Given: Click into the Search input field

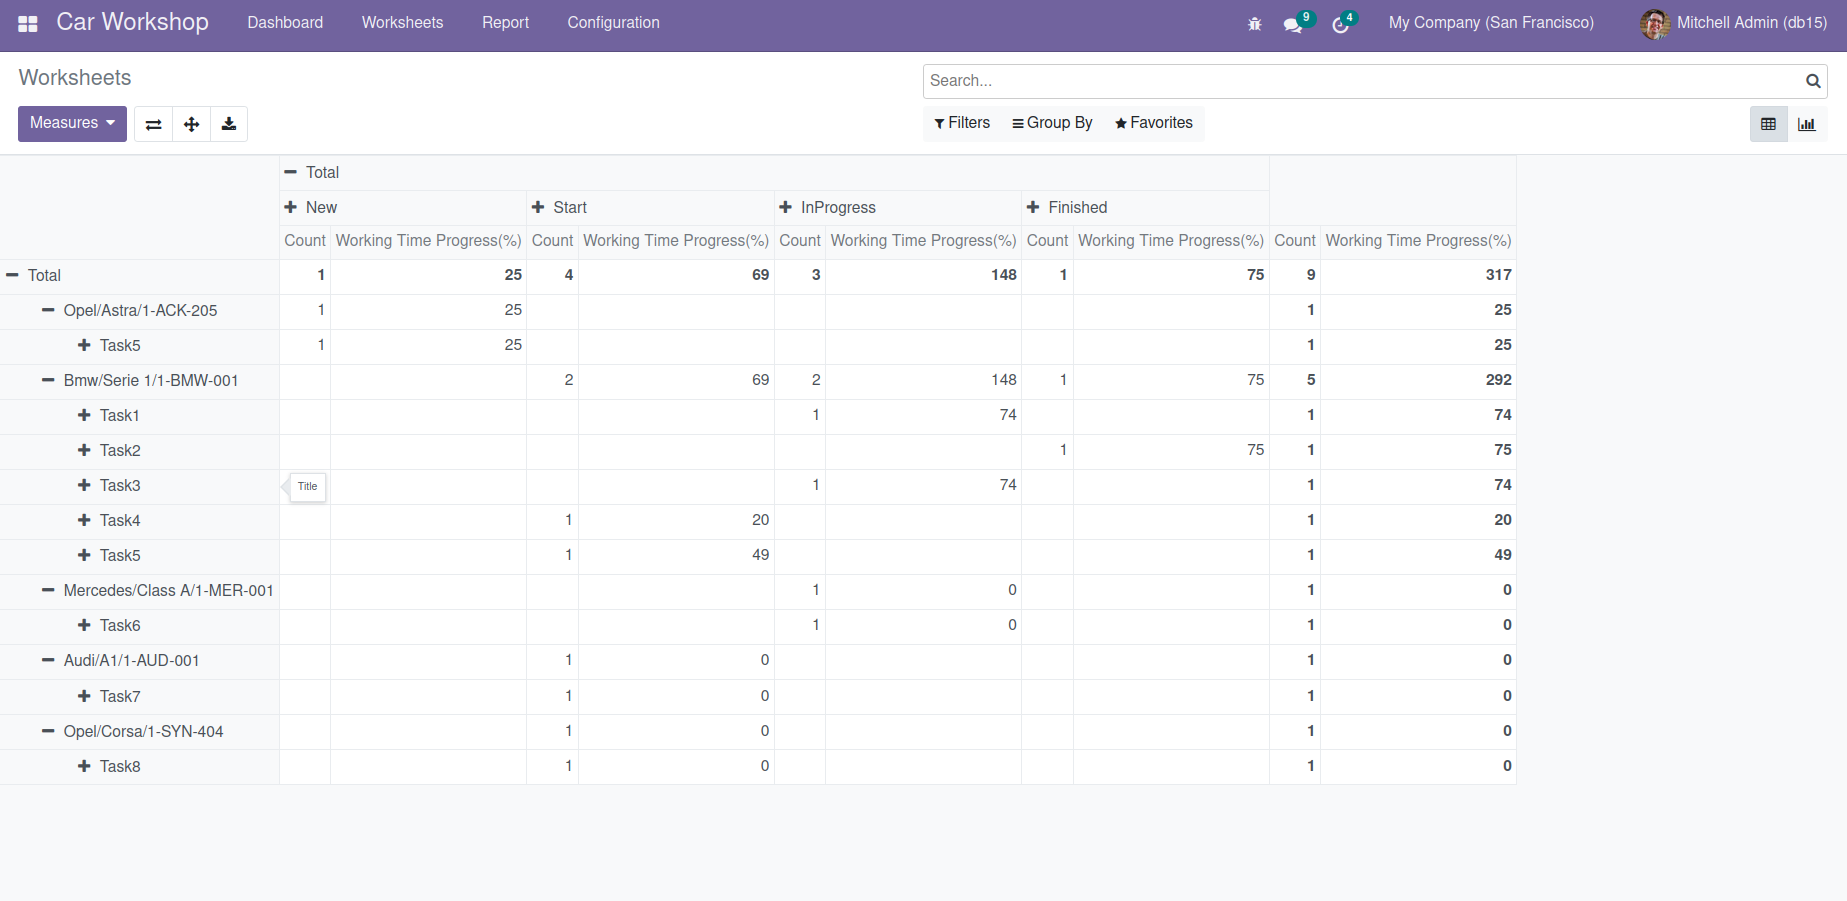Looking at the screenshot, I should [1360, 81].
